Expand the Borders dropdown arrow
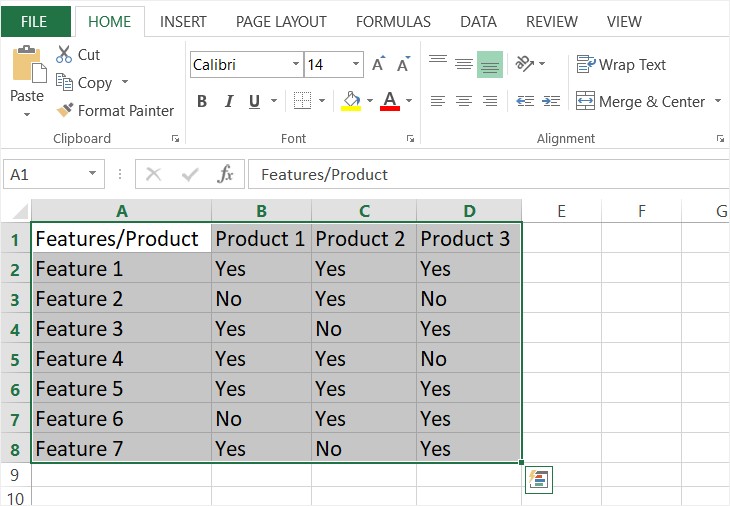The image size is (730, 506). point(322,101)
